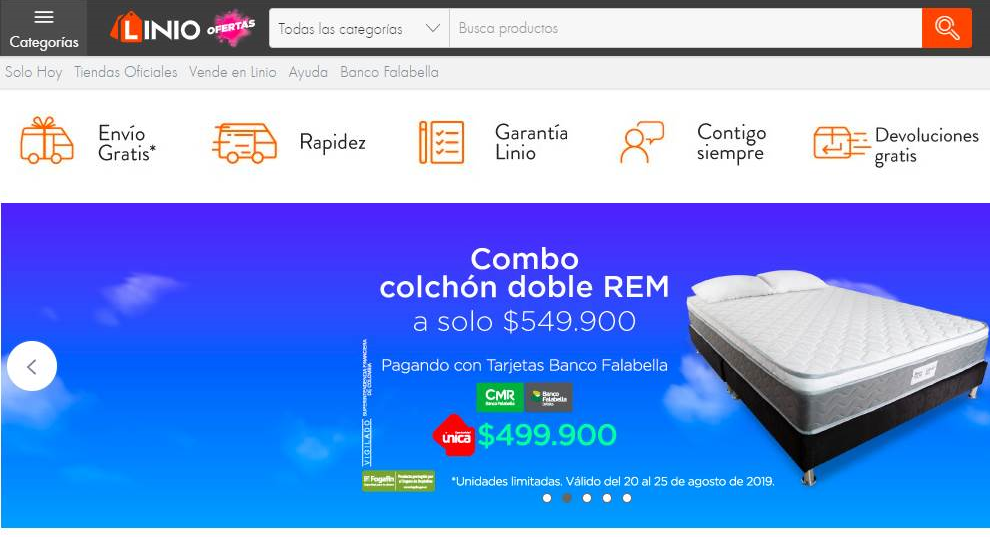
Task: Select the first carousel dot indicator
Action: click(x=547, y=498)
